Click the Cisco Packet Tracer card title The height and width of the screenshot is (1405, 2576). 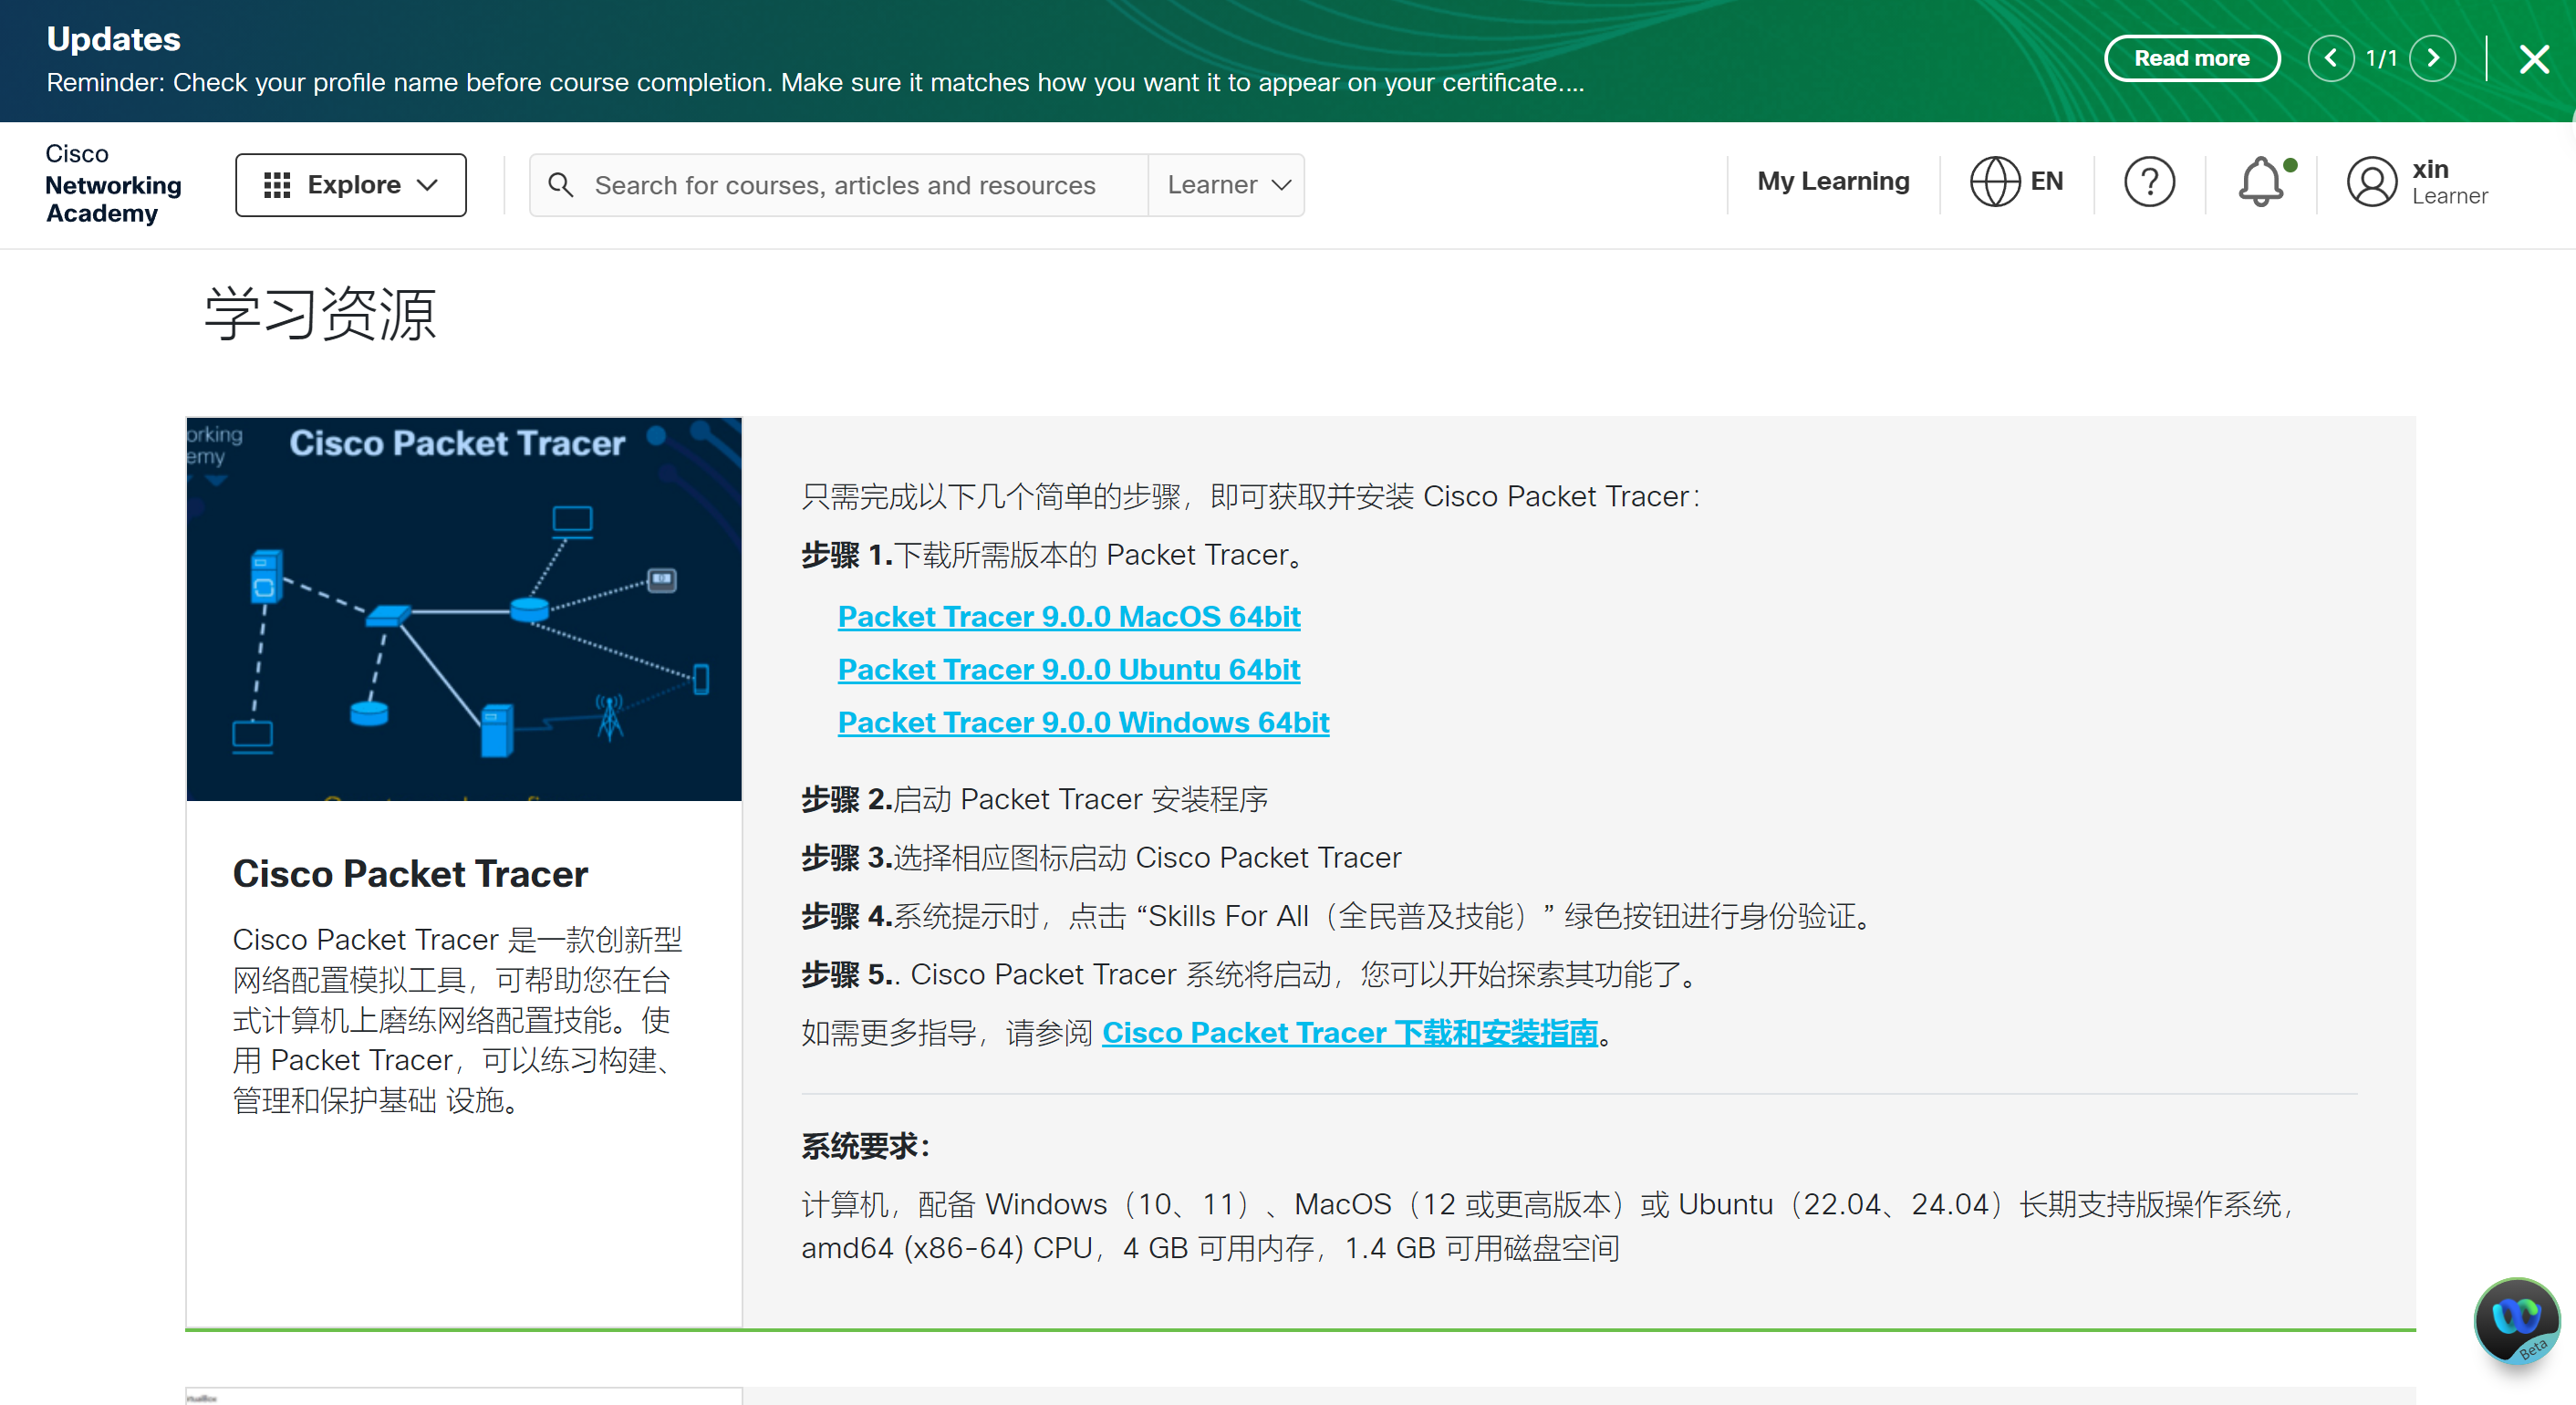[x=410, y=874]
